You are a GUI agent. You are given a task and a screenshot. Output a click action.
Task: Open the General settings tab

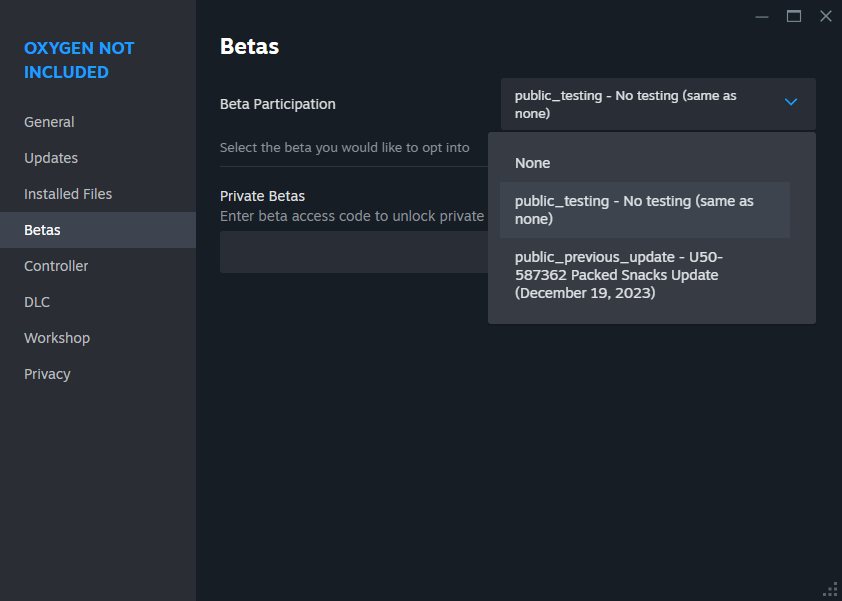click(x=49, y=122)
